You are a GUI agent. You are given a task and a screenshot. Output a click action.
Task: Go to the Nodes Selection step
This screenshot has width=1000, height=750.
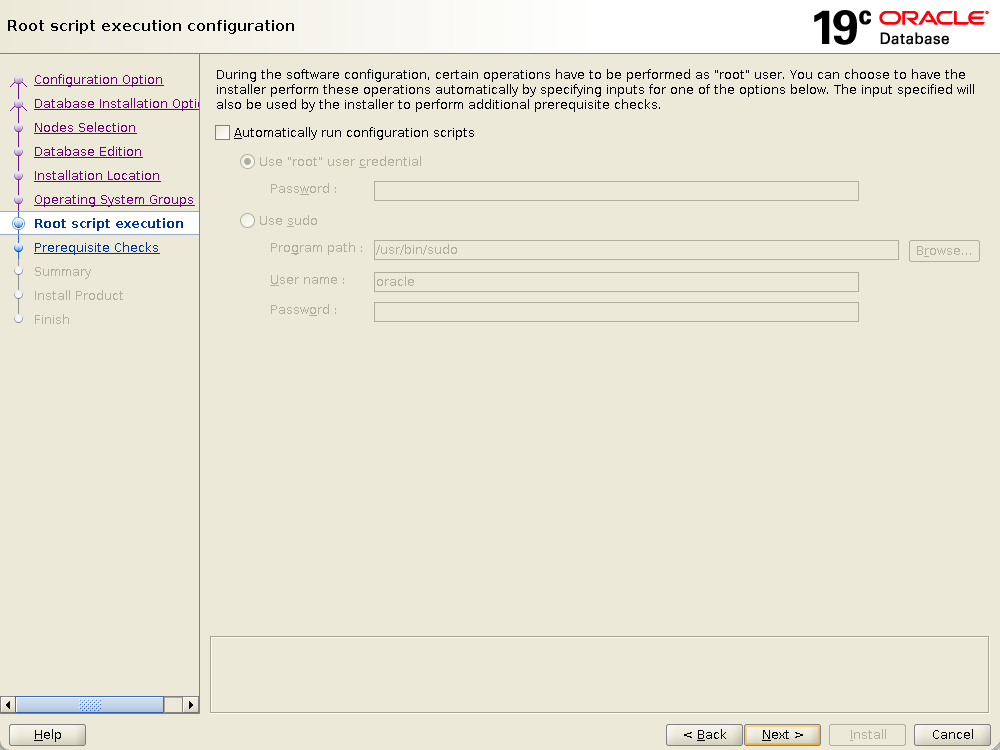[x=85, y=128]
